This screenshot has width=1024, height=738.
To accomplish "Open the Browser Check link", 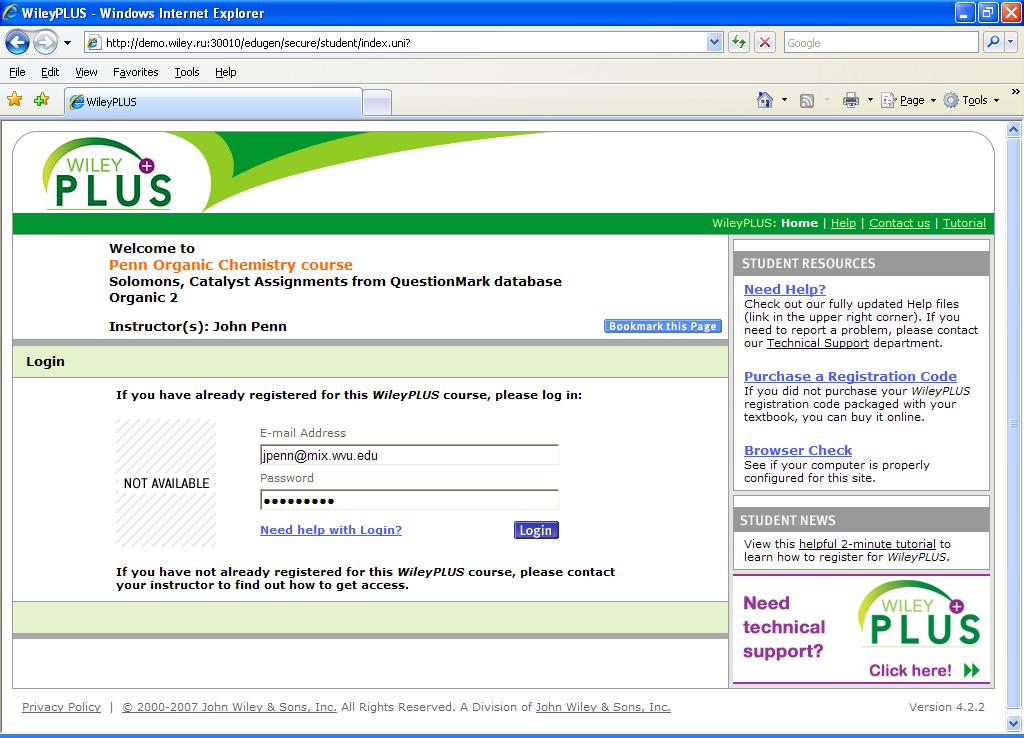I will pyautogui.click(x=798, y=450).
